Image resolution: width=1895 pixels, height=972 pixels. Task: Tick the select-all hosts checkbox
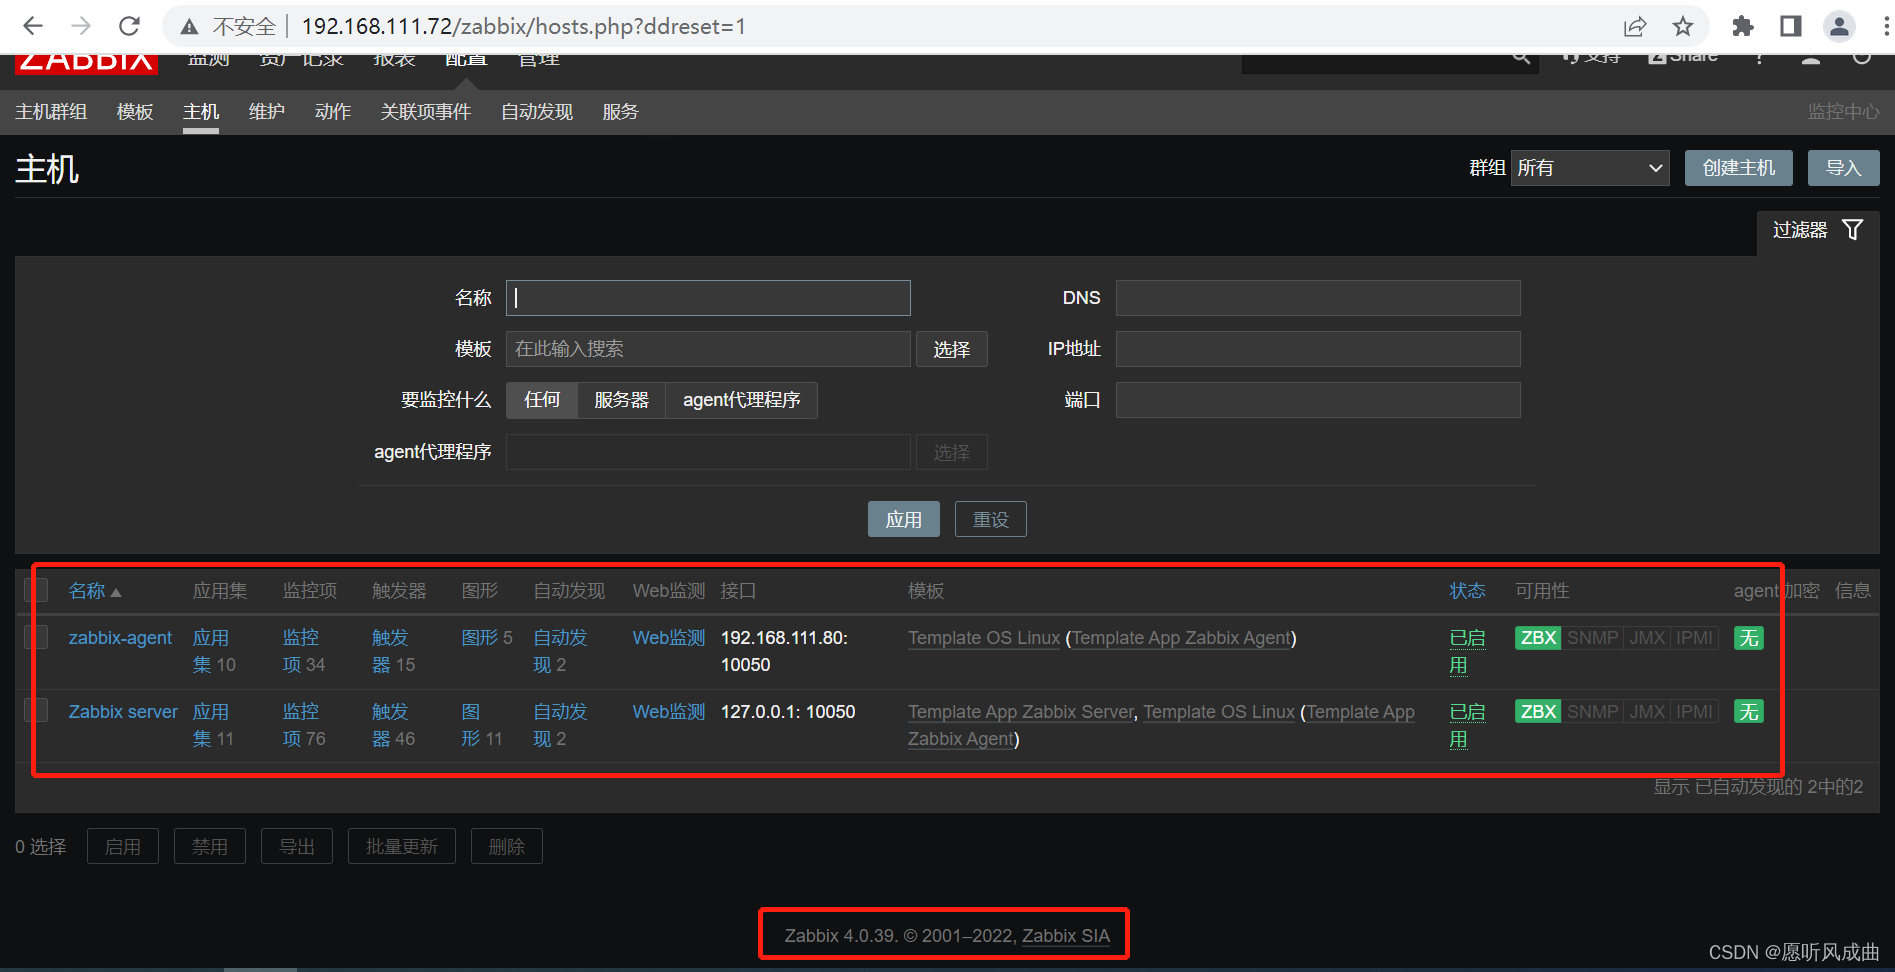tap(36, 590)
